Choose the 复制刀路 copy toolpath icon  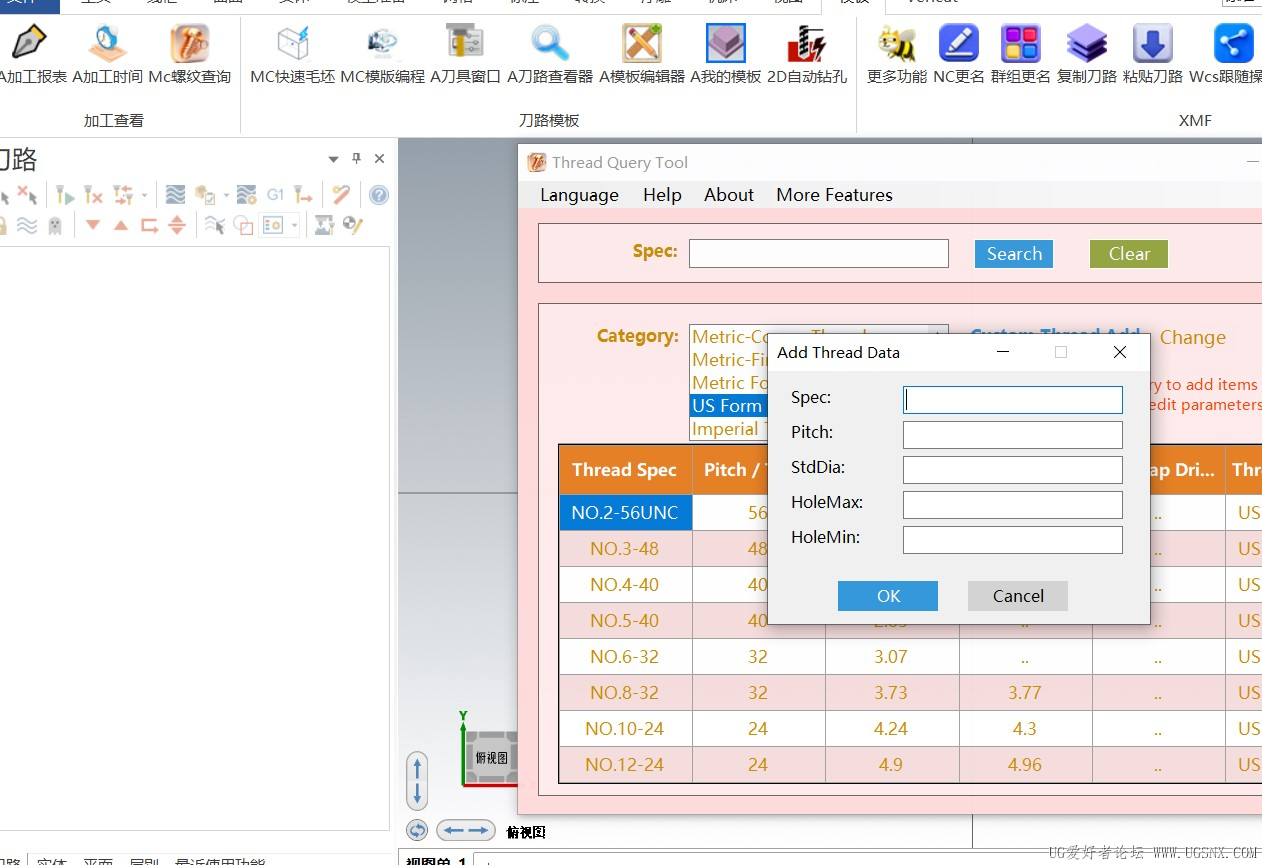coord(1086,54)
